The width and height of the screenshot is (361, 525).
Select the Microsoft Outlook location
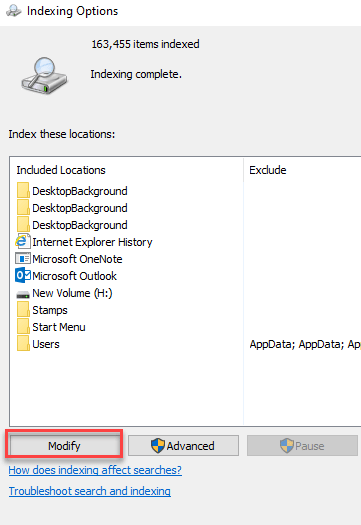[66, 276]
